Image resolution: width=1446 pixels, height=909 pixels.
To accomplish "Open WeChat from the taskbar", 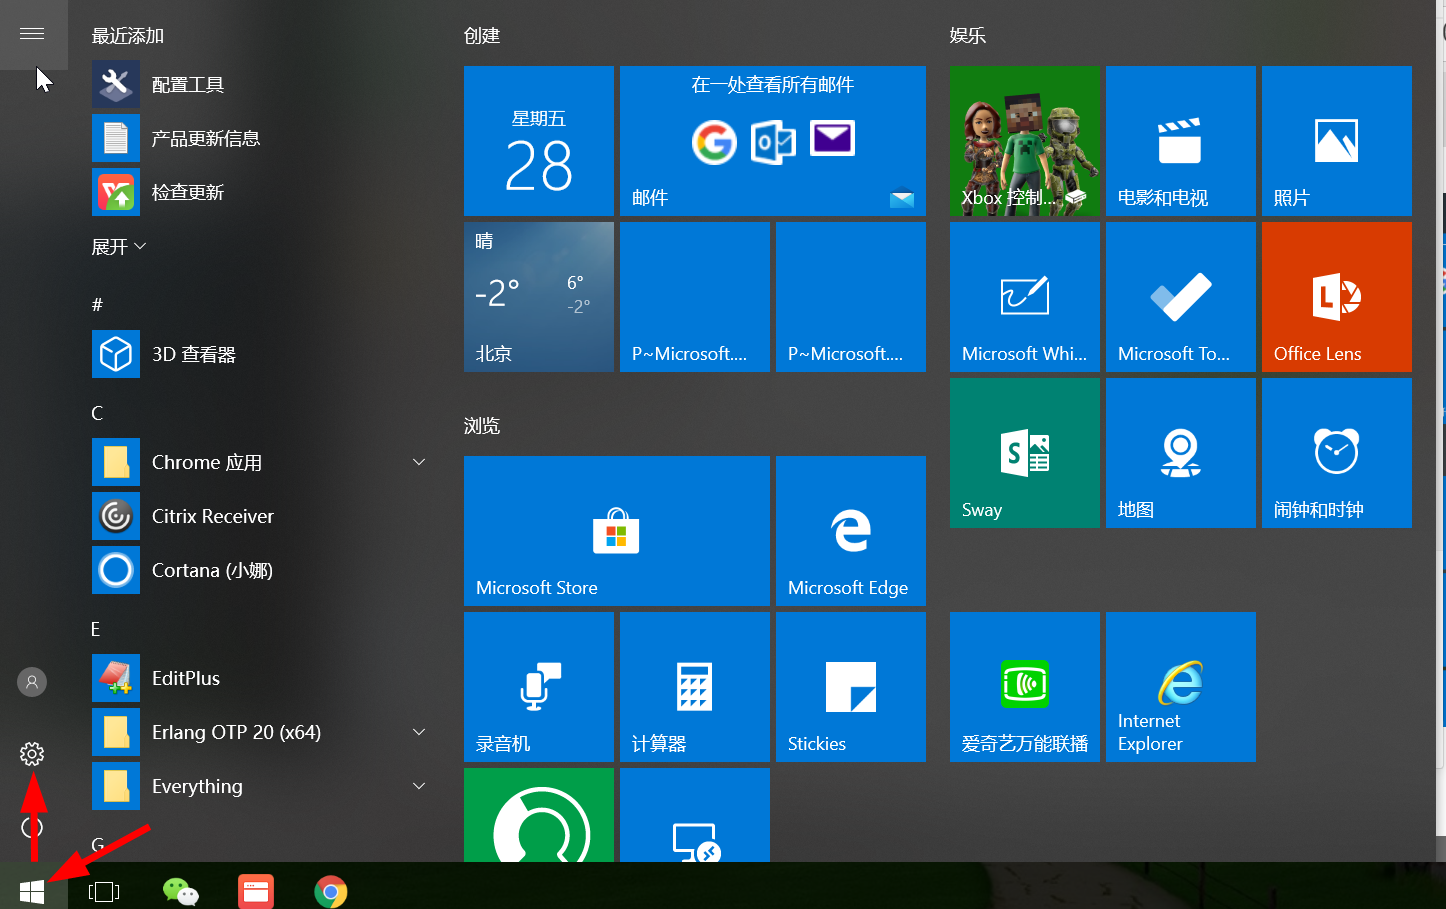I will (x=181, y=891).
